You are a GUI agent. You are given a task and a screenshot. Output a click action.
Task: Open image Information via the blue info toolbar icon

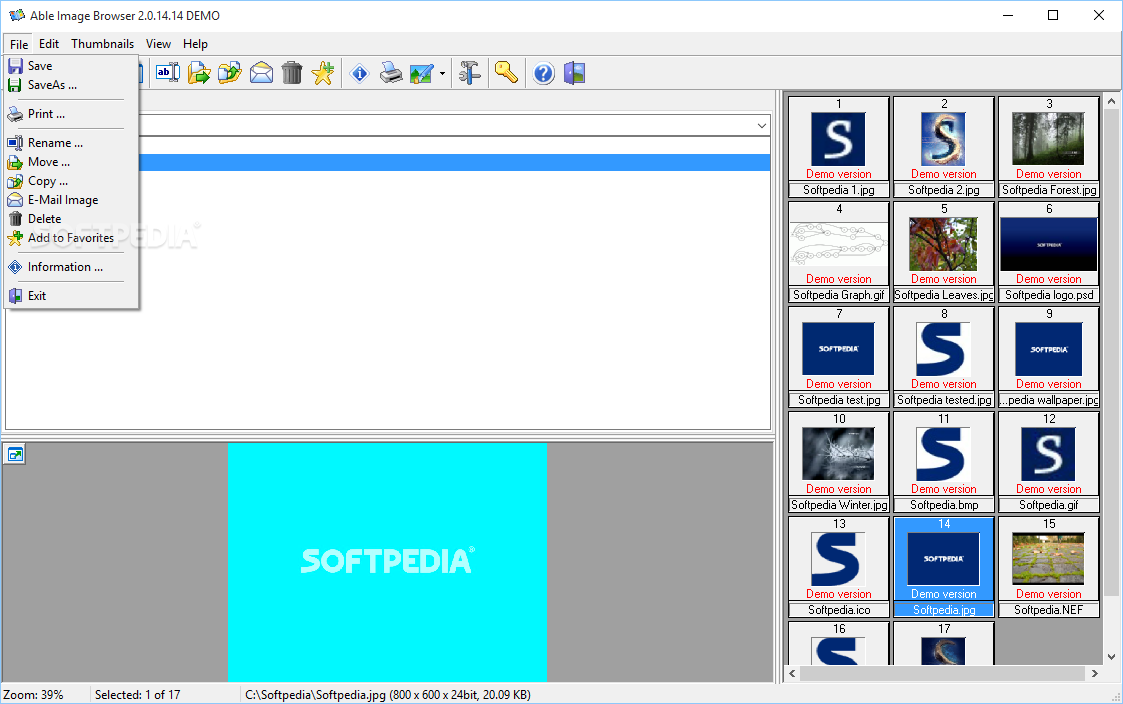pyautogui.click(x=360, y=72)
